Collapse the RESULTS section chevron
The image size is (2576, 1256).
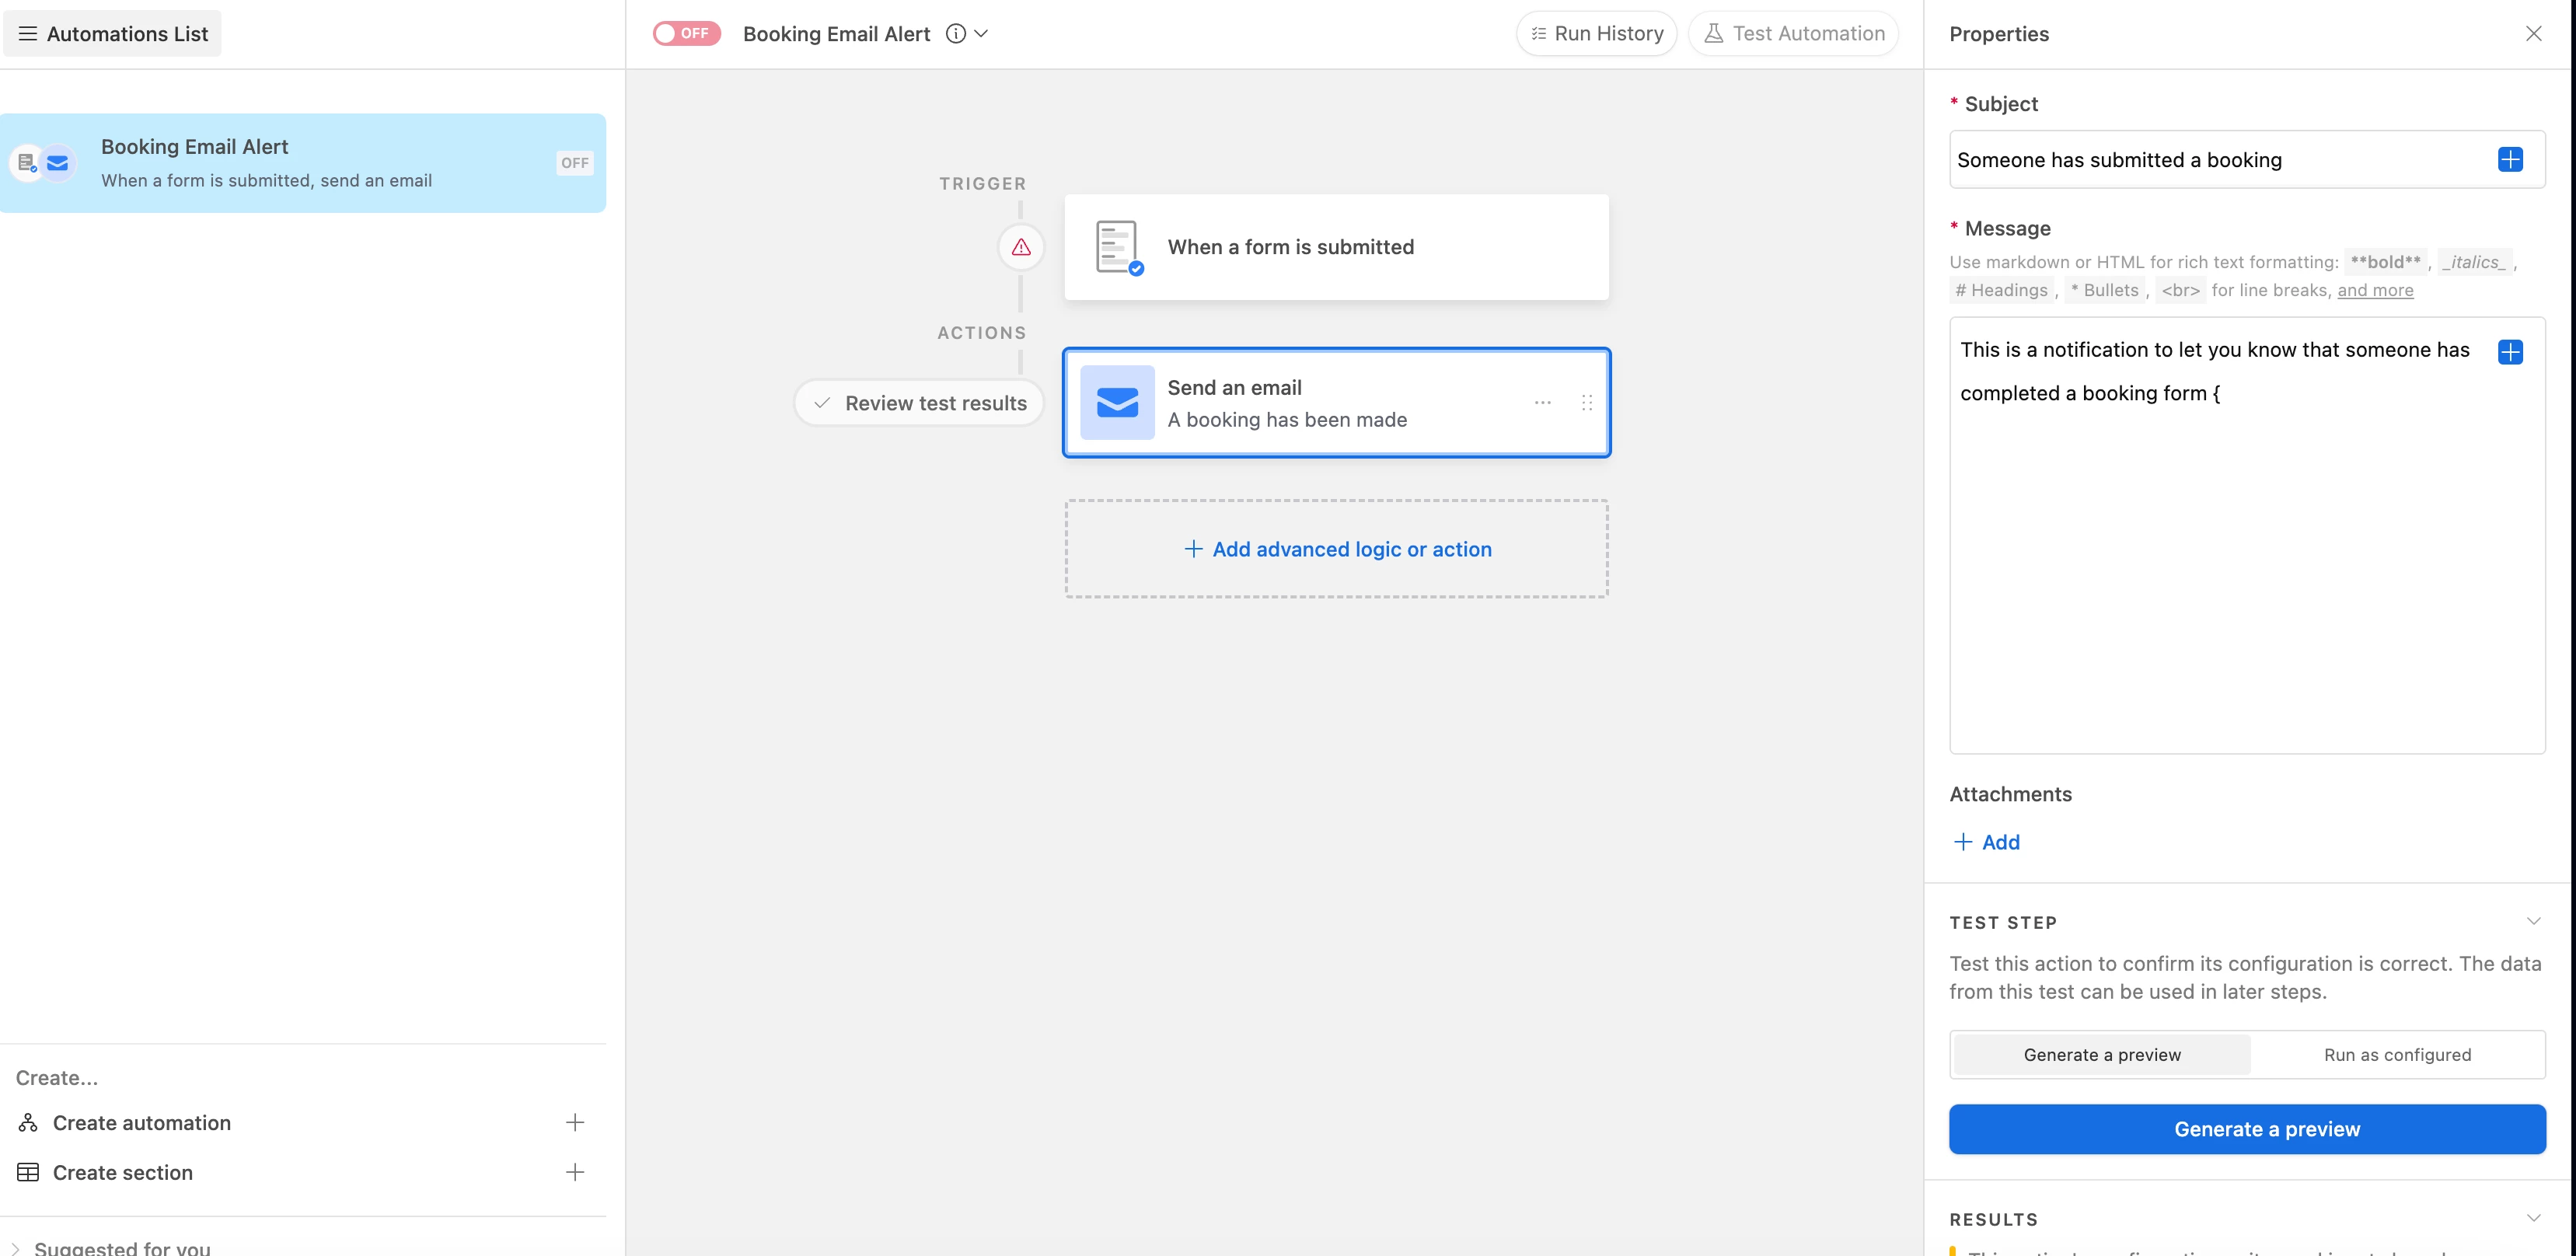2533,1218
